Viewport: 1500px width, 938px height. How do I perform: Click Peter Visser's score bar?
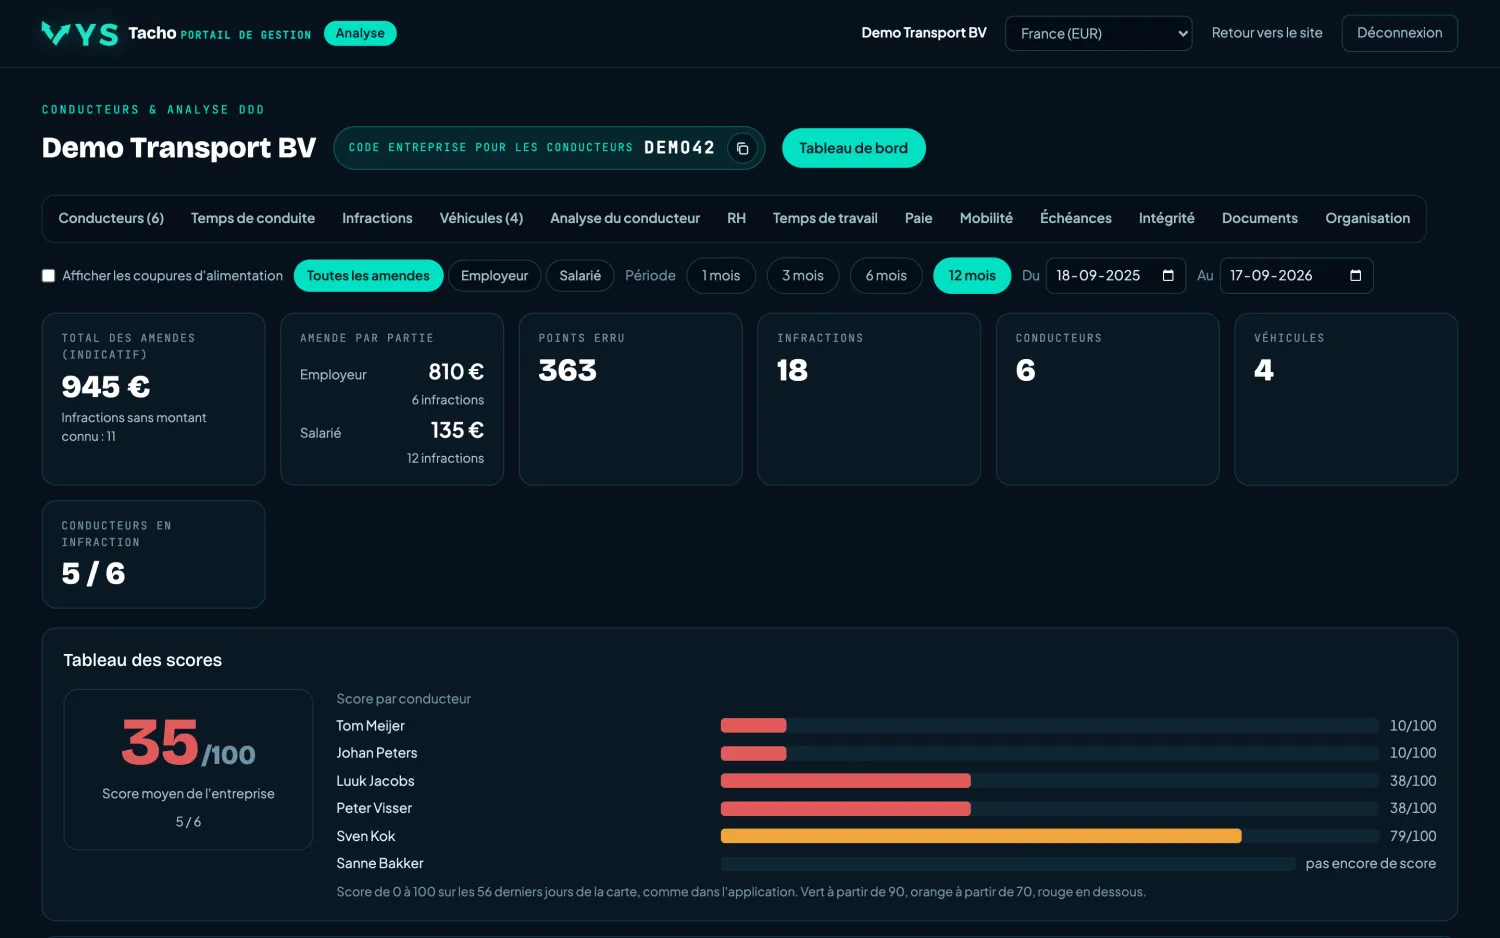pyautogui.click(x=1049, y=808)
